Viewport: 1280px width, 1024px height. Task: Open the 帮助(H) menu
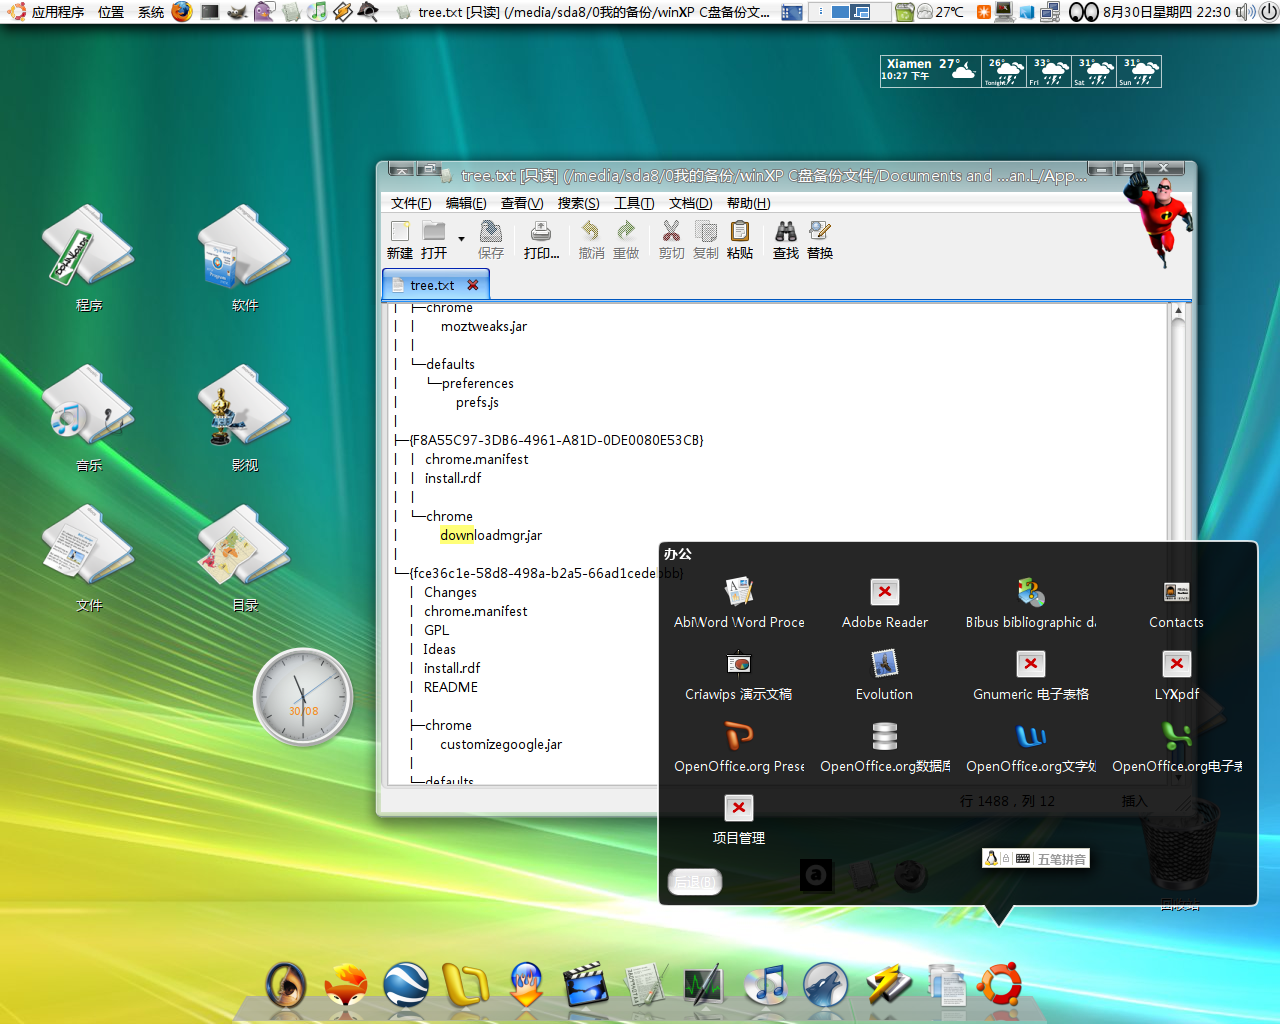click(x=748, y=203)
